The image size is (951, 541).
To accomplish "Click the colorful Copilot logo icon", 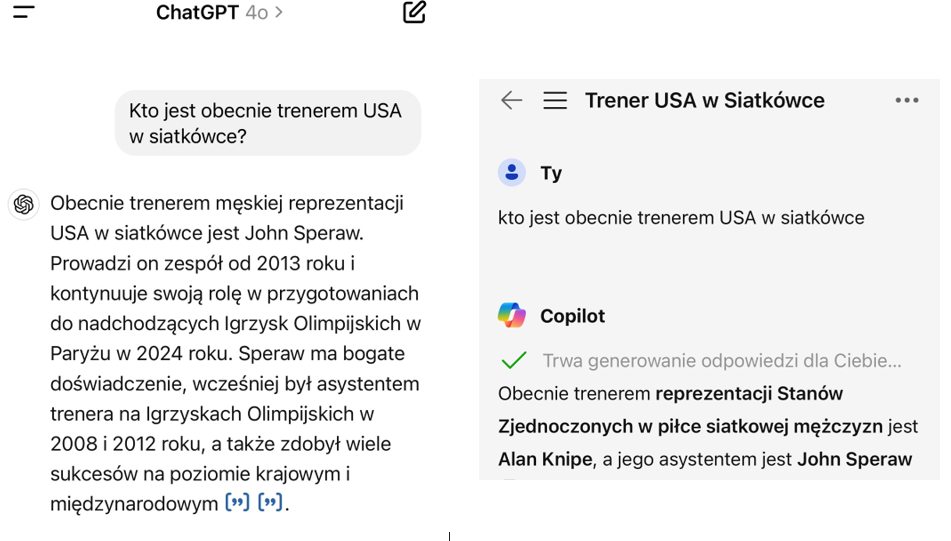I will point(512,316).
